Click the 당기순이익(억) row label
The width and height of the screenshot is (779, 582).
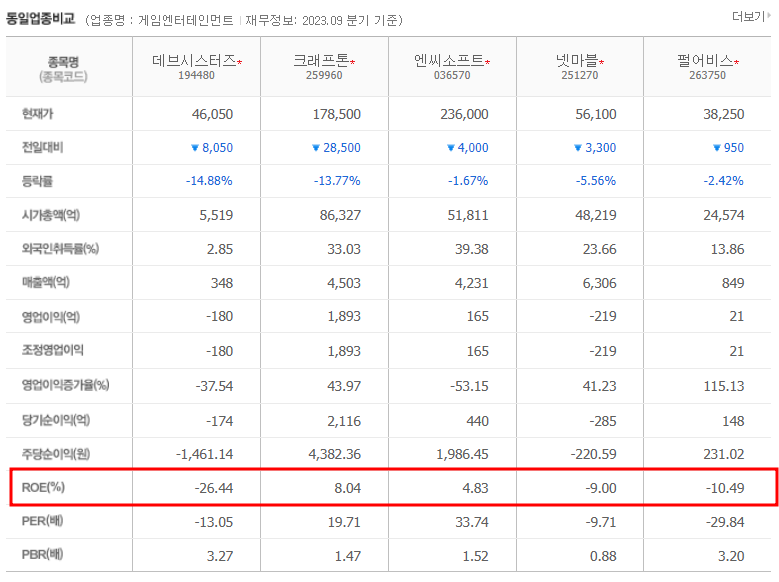pos(56,420)
